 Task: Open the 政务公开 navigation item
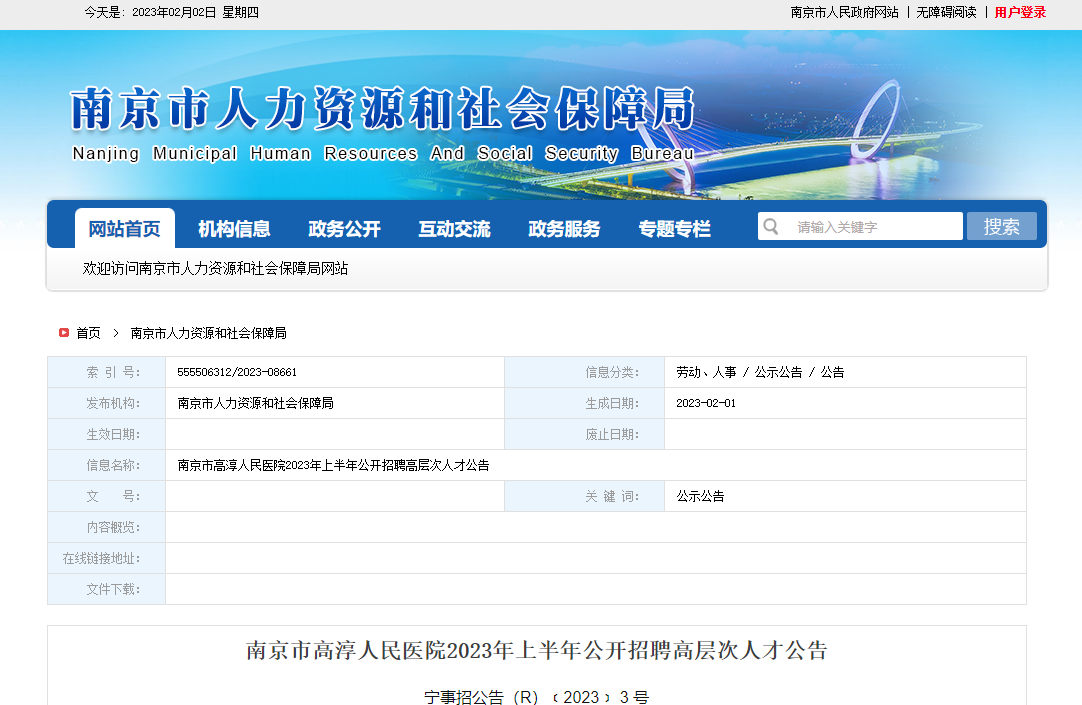(344, 229)
